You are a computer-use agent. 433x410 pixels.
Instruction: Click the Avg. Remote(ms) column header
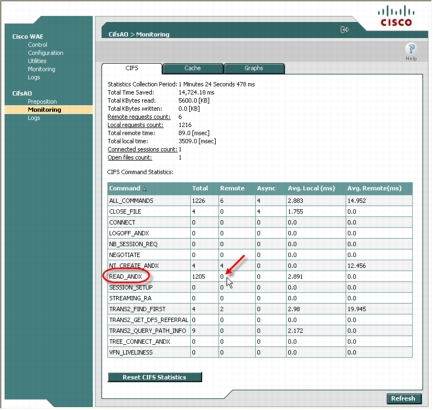pyautogui.click(x=374, y=188)
